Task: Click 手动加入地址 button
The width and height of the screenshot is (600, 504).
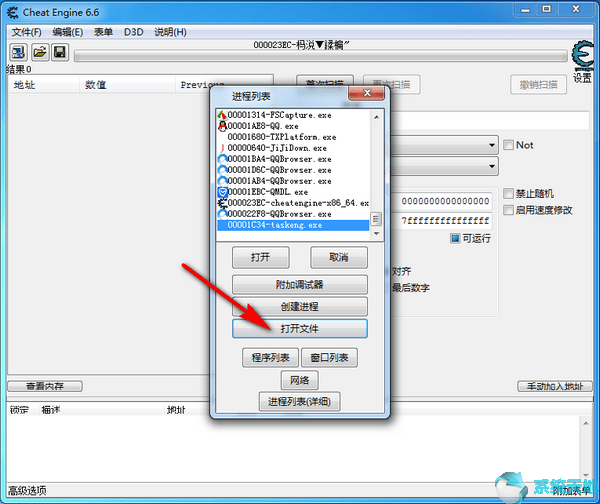Action: 555,386
